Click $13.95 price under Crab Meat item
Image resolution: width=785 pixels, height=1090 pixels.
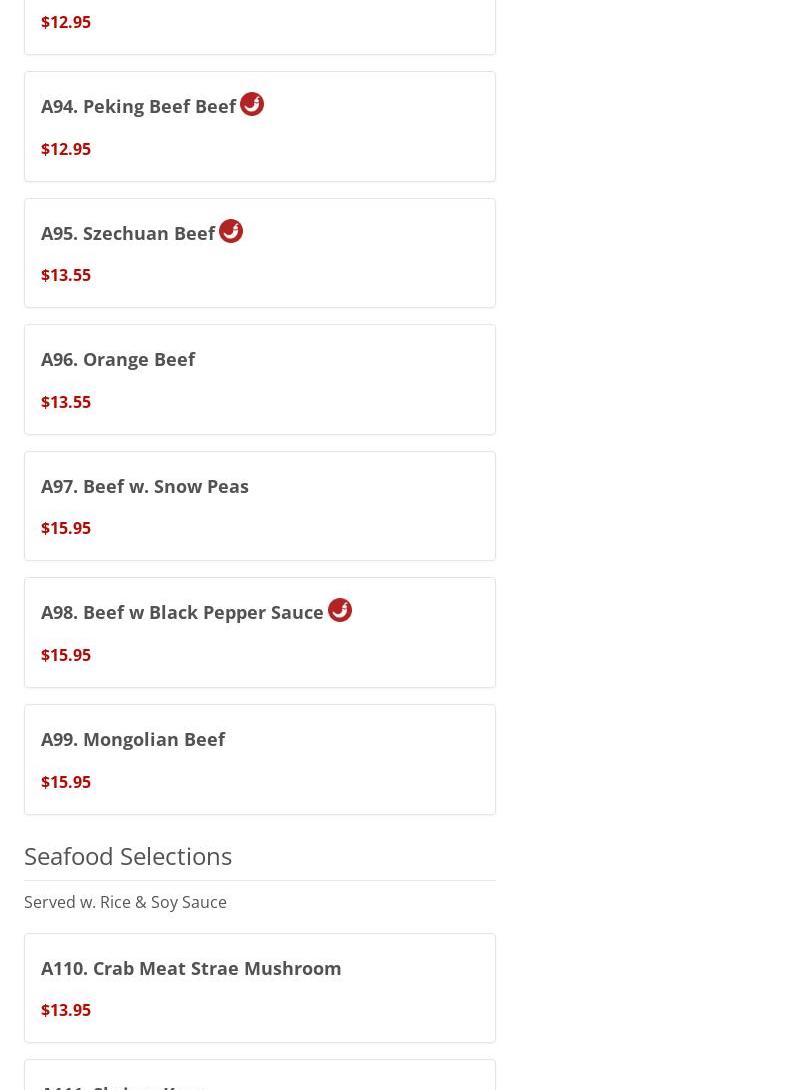click(x=66, y=1010)
